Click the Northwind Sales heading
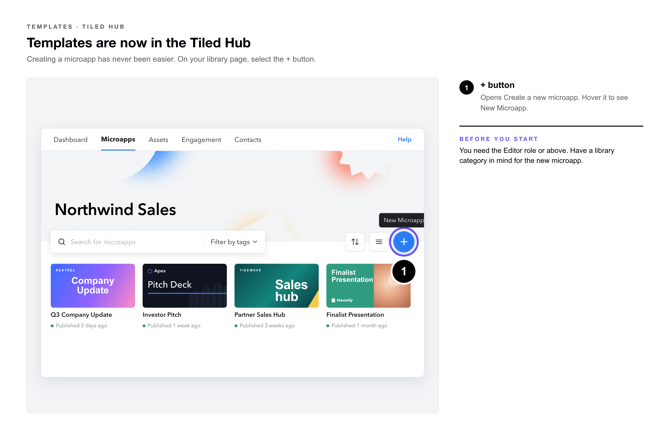 pos(115,209)
